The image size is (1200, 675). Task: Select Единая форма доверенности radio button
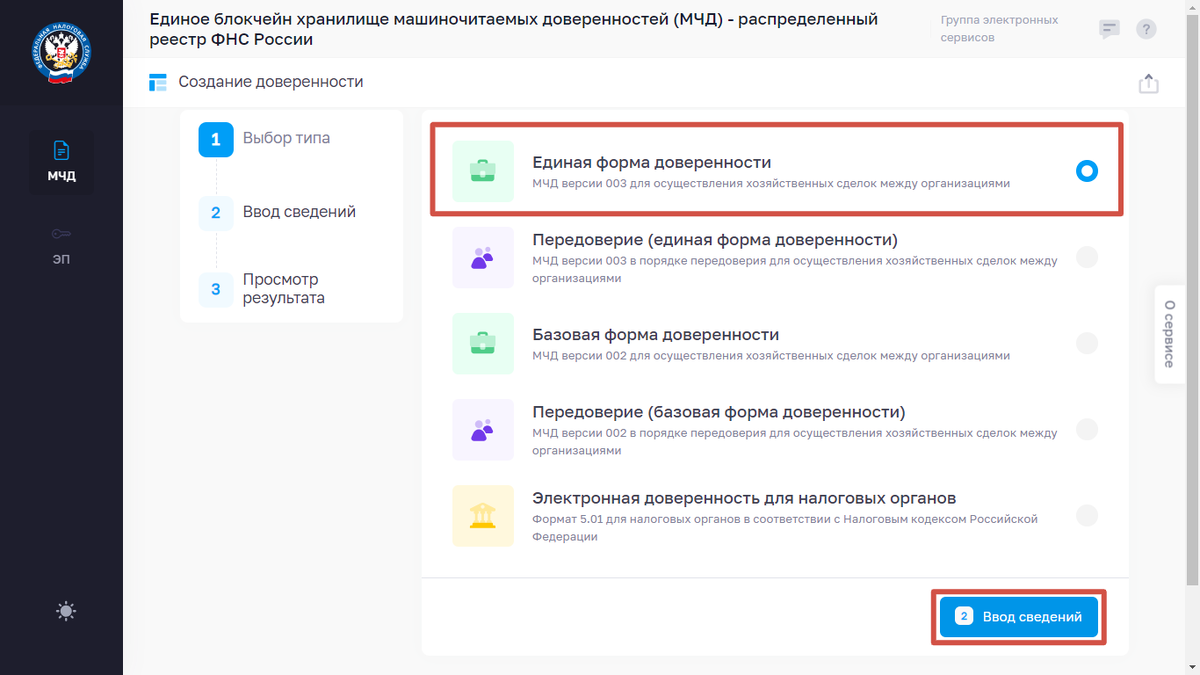coord(1087,171)
